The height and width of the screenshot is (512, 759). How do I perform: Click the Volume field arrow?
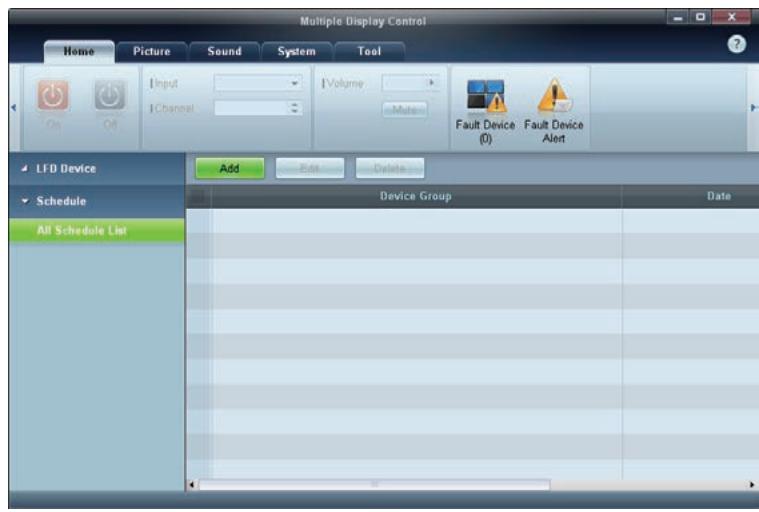click(x=431, y=83)
